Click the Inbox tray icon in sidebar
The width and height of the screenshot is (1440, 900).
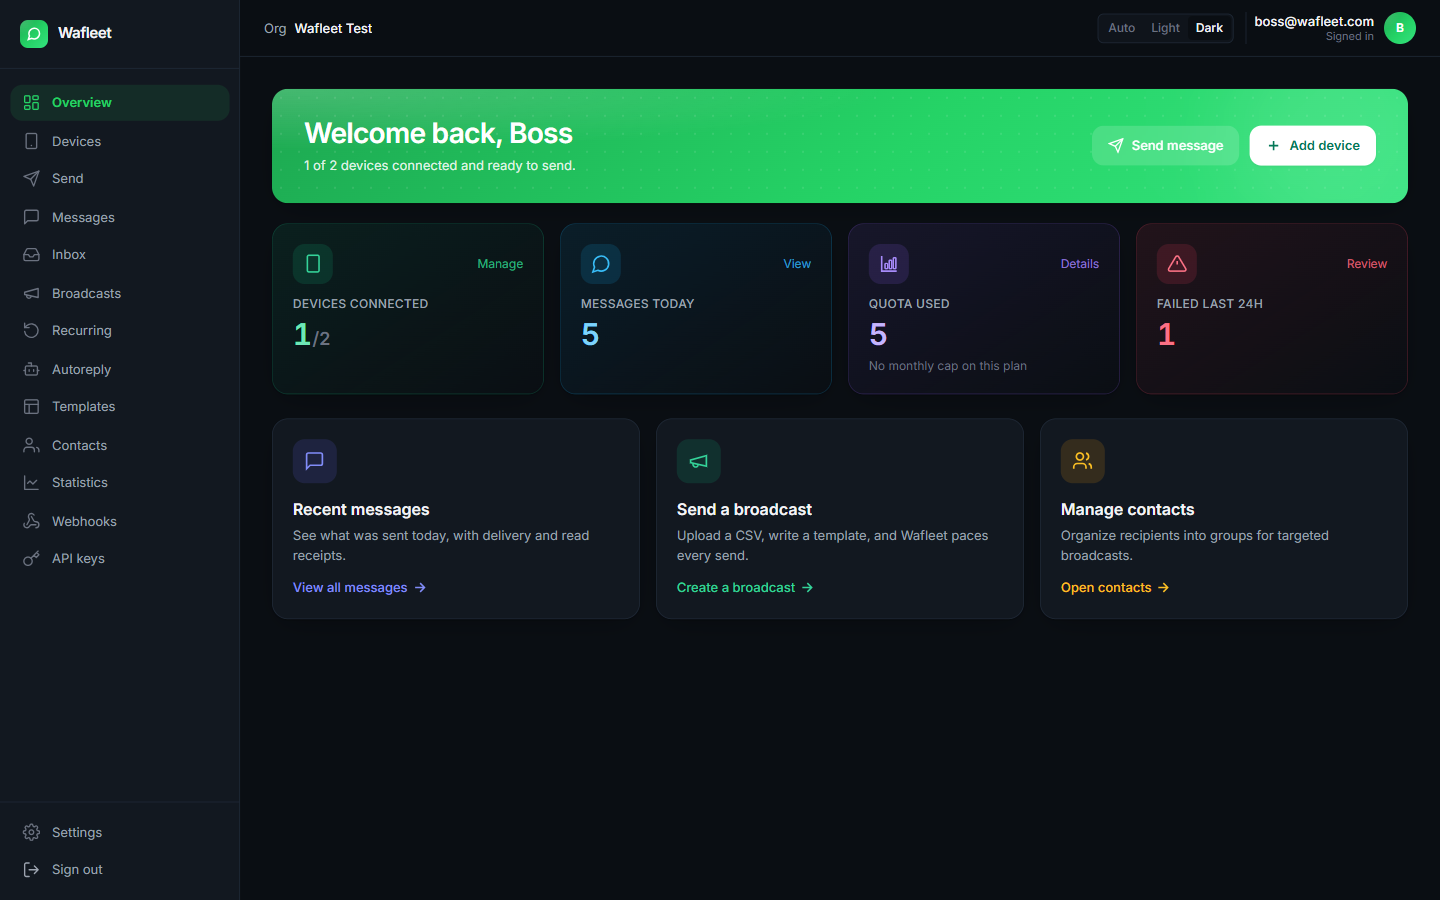(31, 255)
